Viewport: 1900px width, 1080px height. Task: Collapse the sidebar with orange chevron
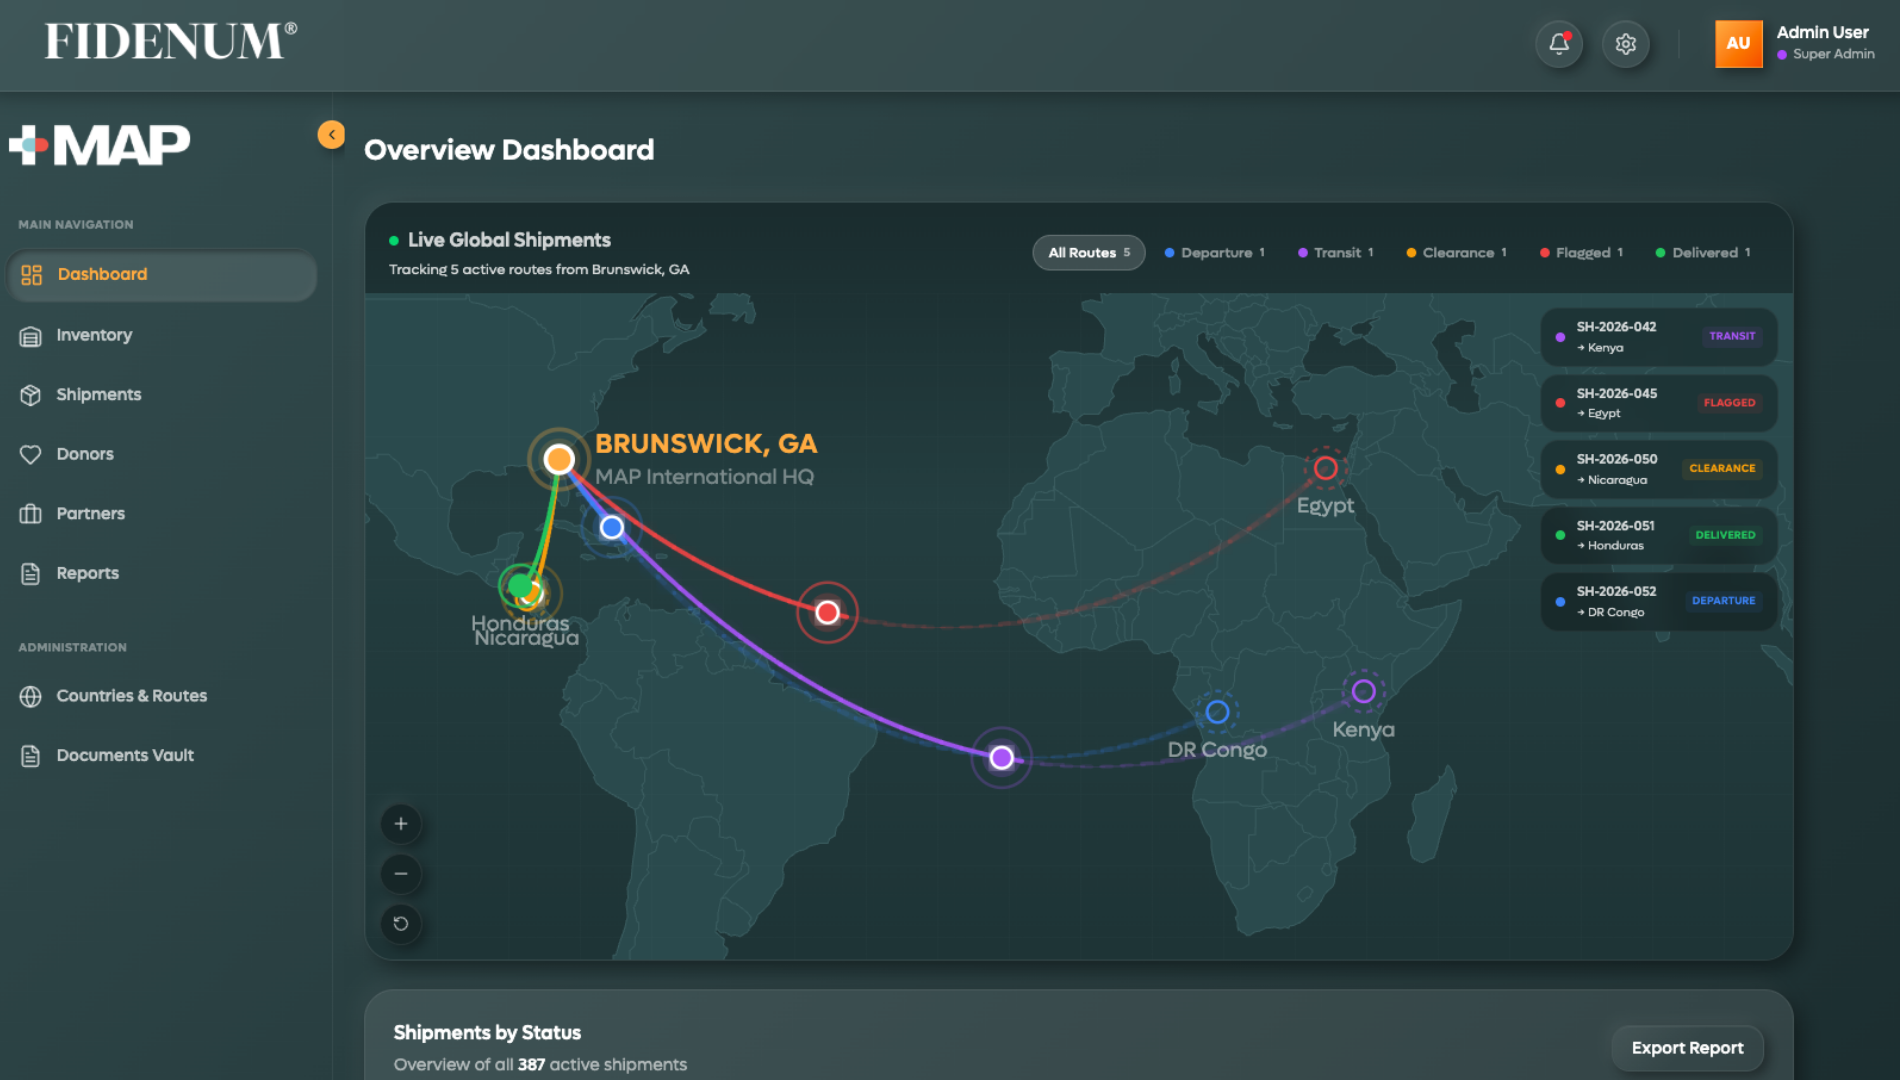pos(331,135)
